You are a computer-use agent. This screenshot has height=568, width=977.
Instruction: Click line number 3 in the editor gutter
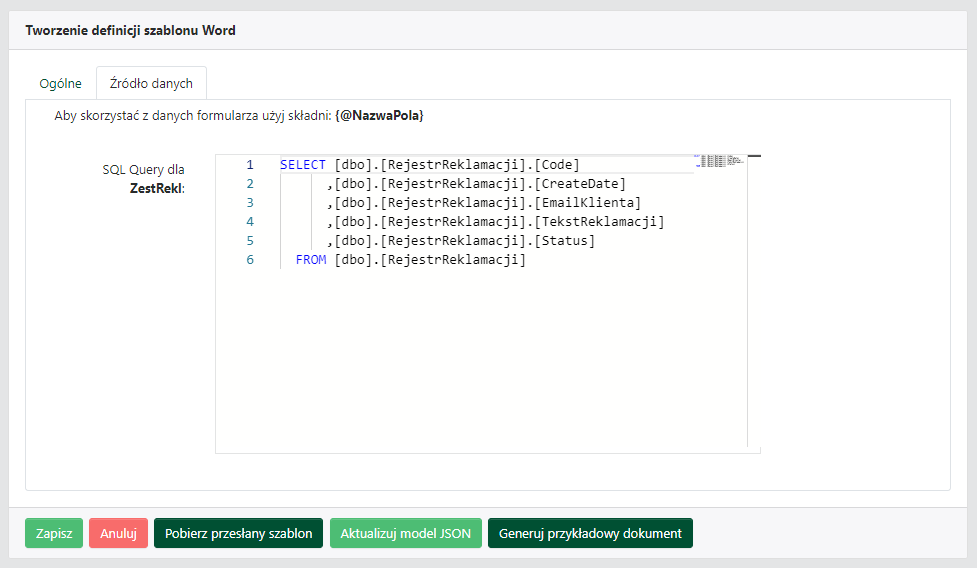(250, 202)
